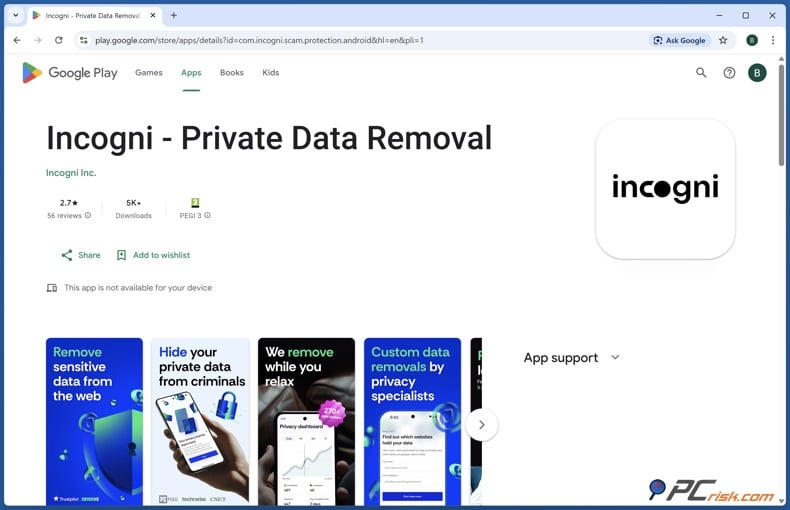Select the Incogni - Private Data Removal tab
Screen dimensions: 790x510
click(93, 16)
